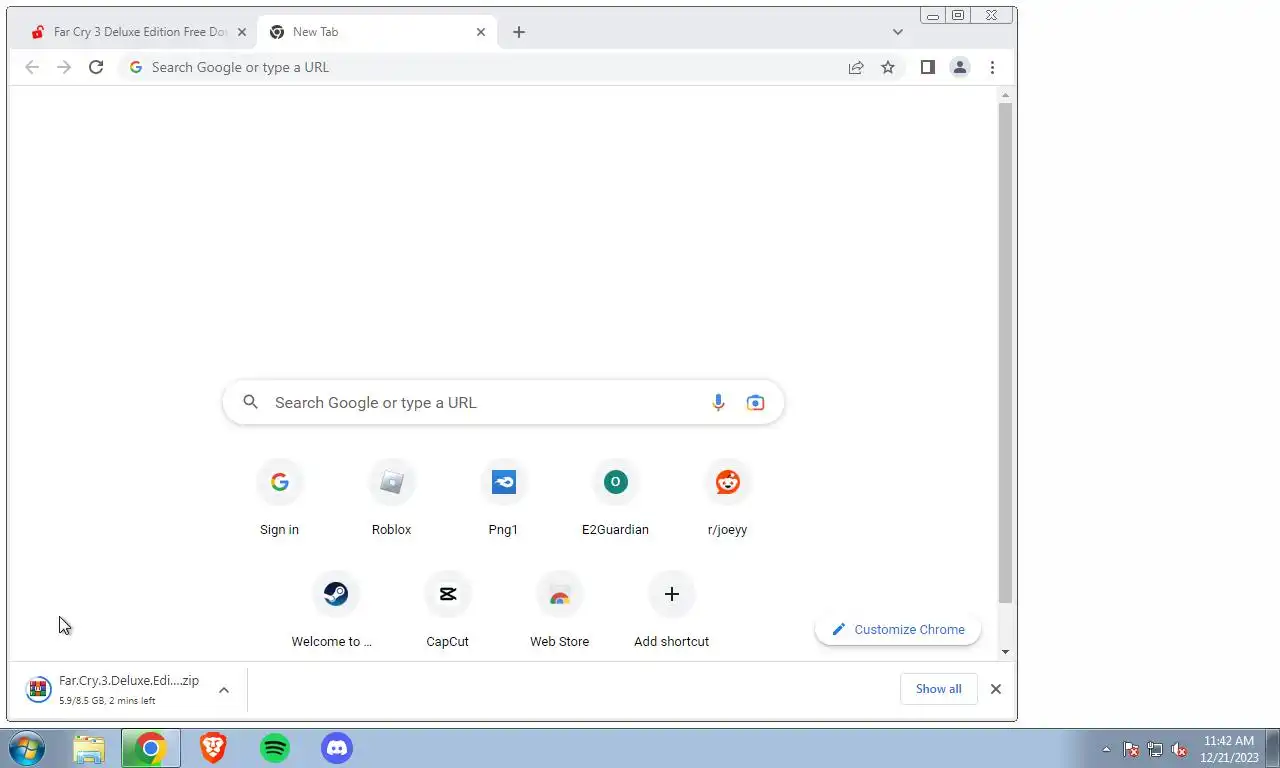Close the Far Cry 3 Deluxe Edition tab
The height and width of the screenshot is (768, 1280).
(x=241, y=32)
